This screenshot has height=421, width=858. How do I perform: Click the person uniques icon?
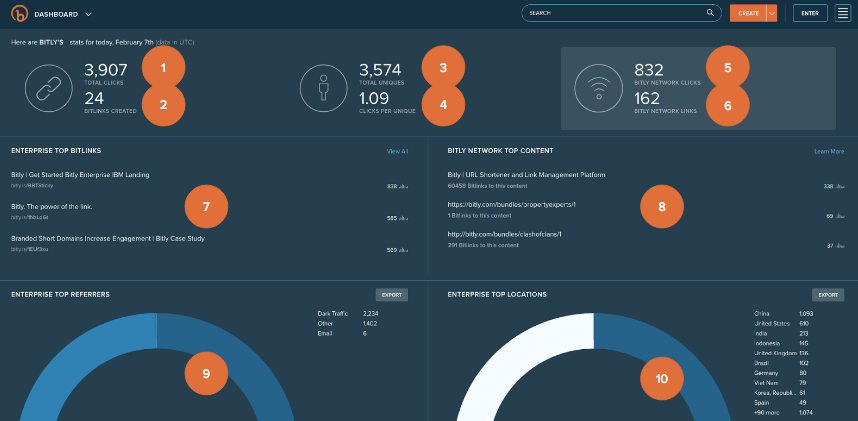click(x=324, y=88)
